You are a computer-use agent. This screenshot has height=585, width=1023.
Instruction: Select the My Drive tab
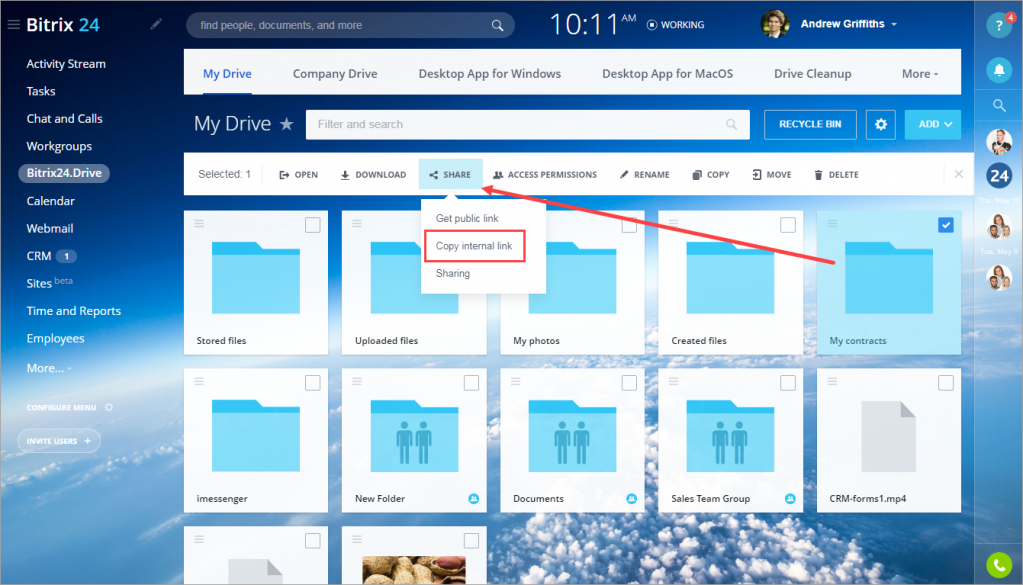(x=227, y=74)
